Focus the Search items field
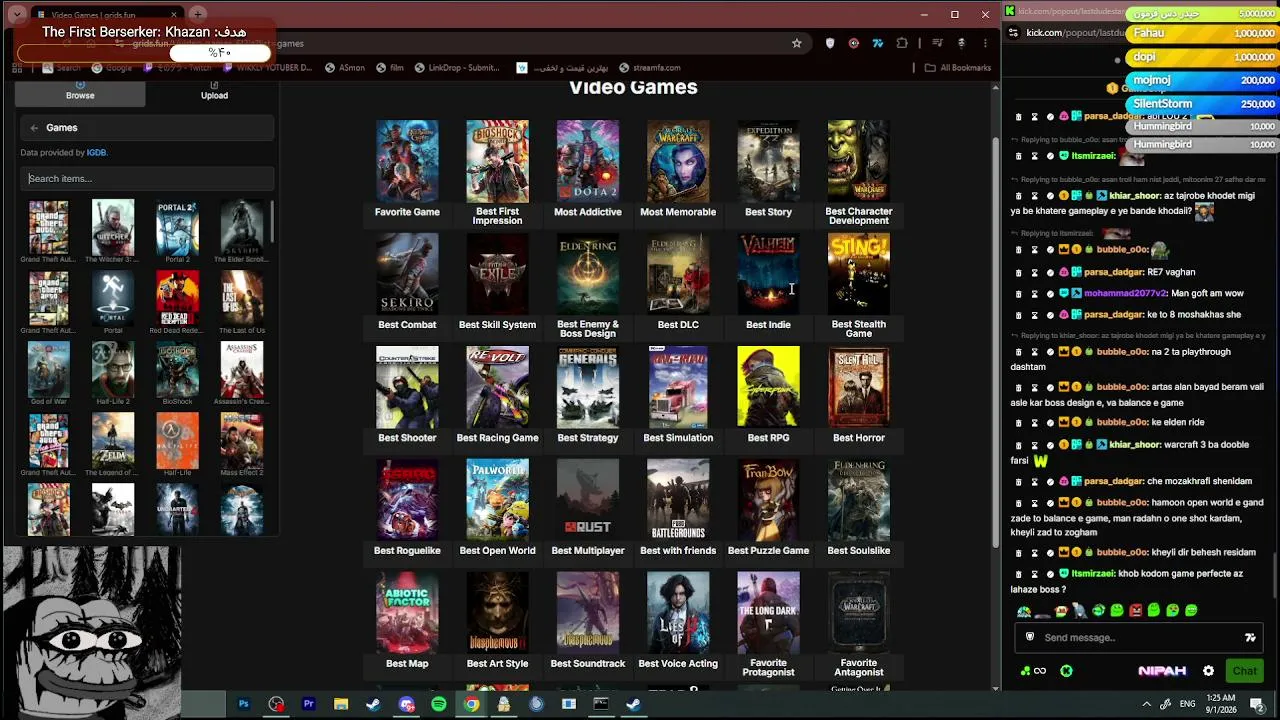1280x720 pixels. pyautogui.click(x=147, y=179)
